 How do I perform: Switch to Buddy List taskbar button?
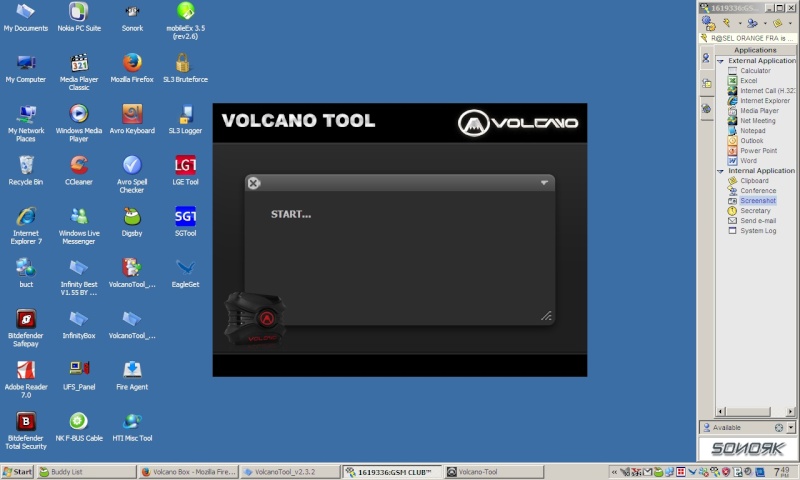[87, 472]
